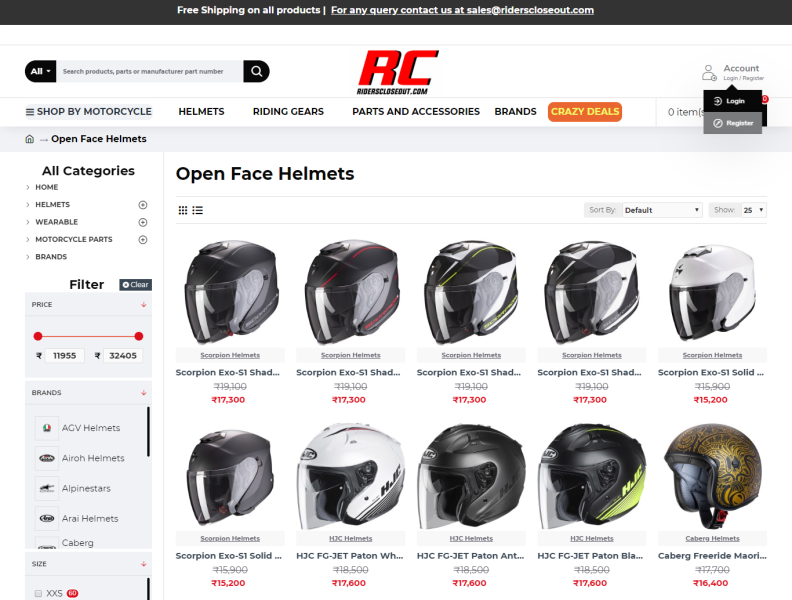Click hamburger icon beside Shop By Motorcycle
The image size is (792, 600).
tap(30, 112)
